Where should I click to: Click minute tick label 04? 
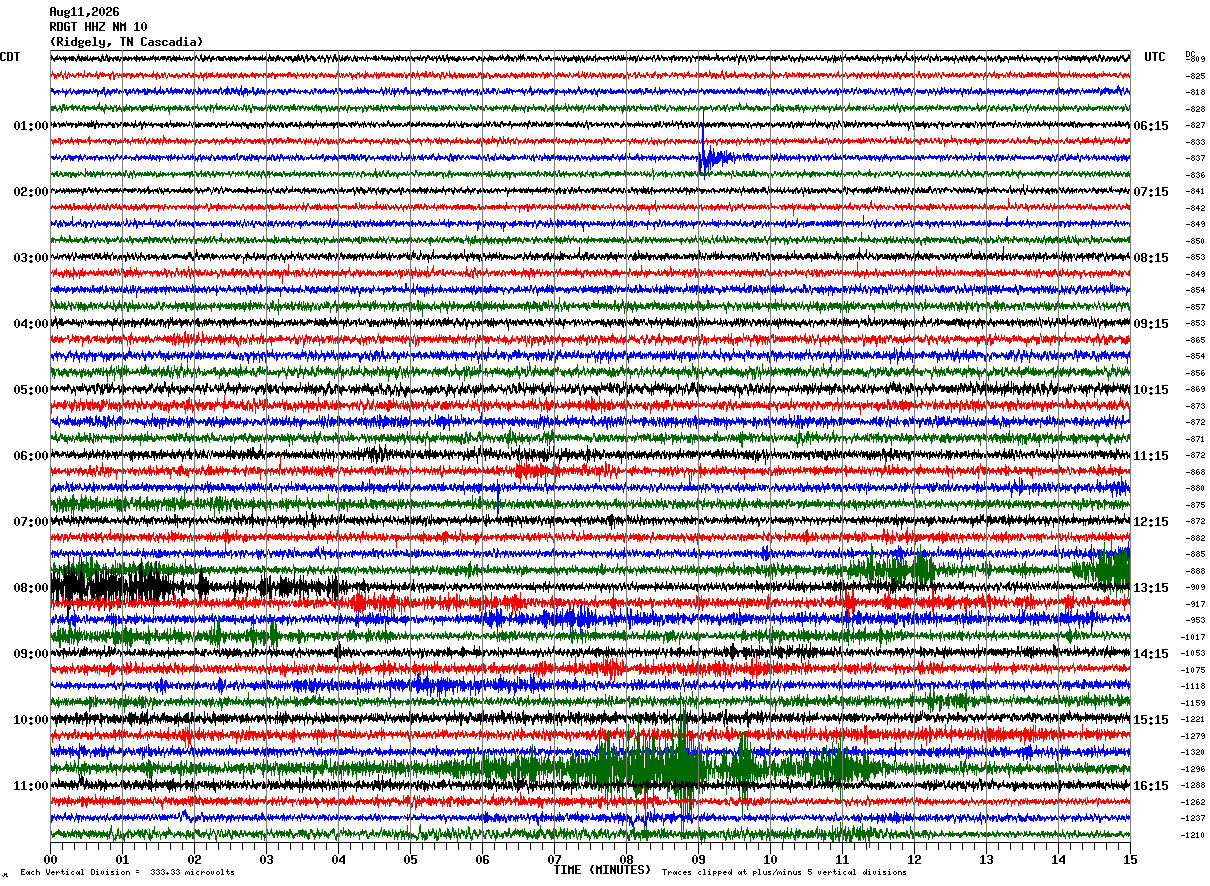(x=338, y=859)
